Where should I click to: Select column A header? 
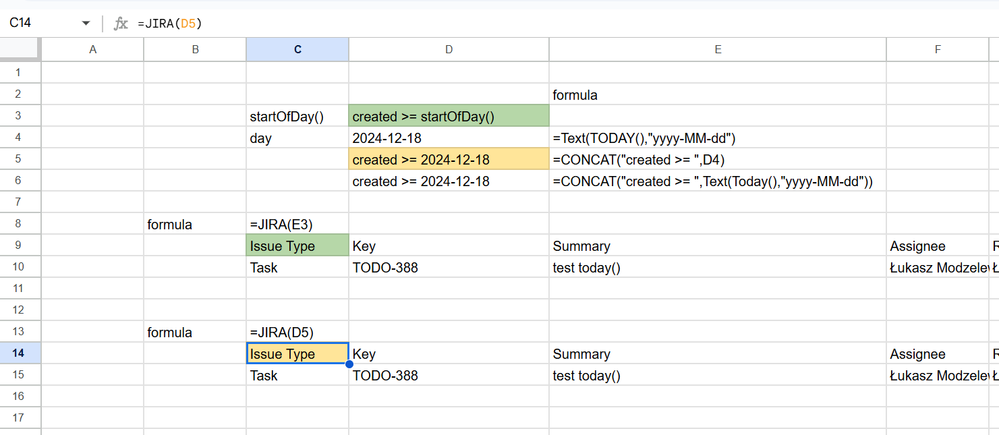pyautogui.click(x=93, y=50)
